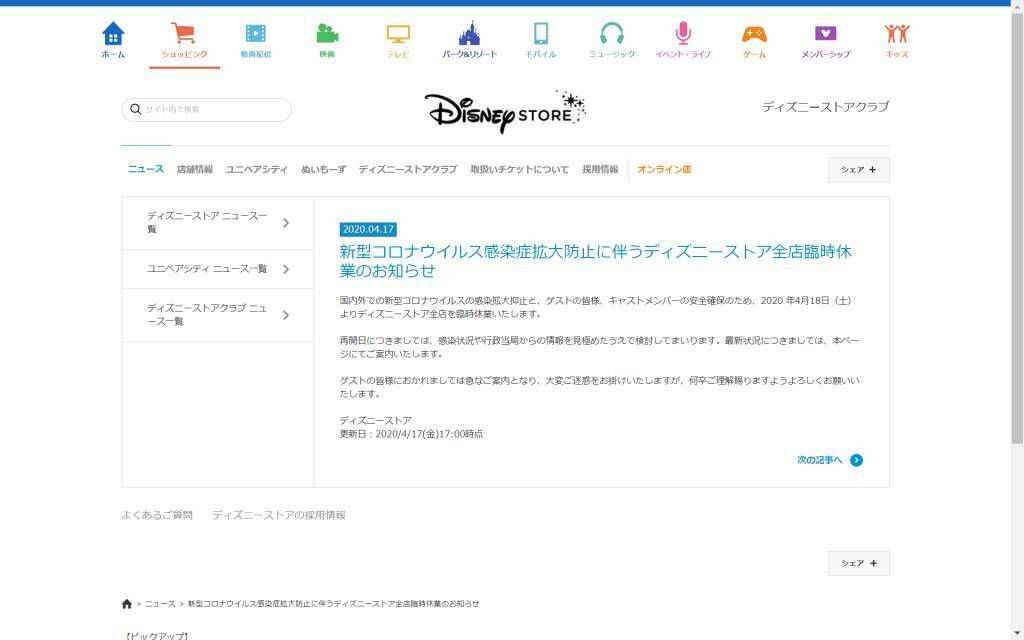Go to next article via 次の記事へ
Image resolution: width=1024 pixels, height=640 pixels.
829,460
